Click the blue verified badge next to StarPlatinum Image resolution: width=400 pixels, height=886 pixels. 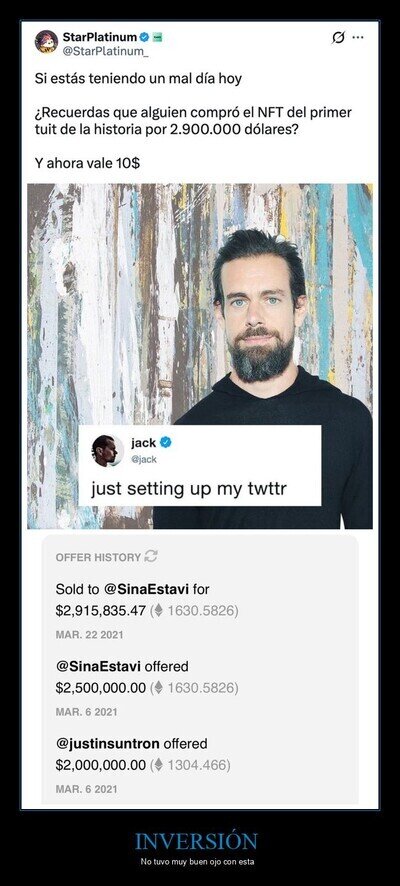click(x=145, y=37)
